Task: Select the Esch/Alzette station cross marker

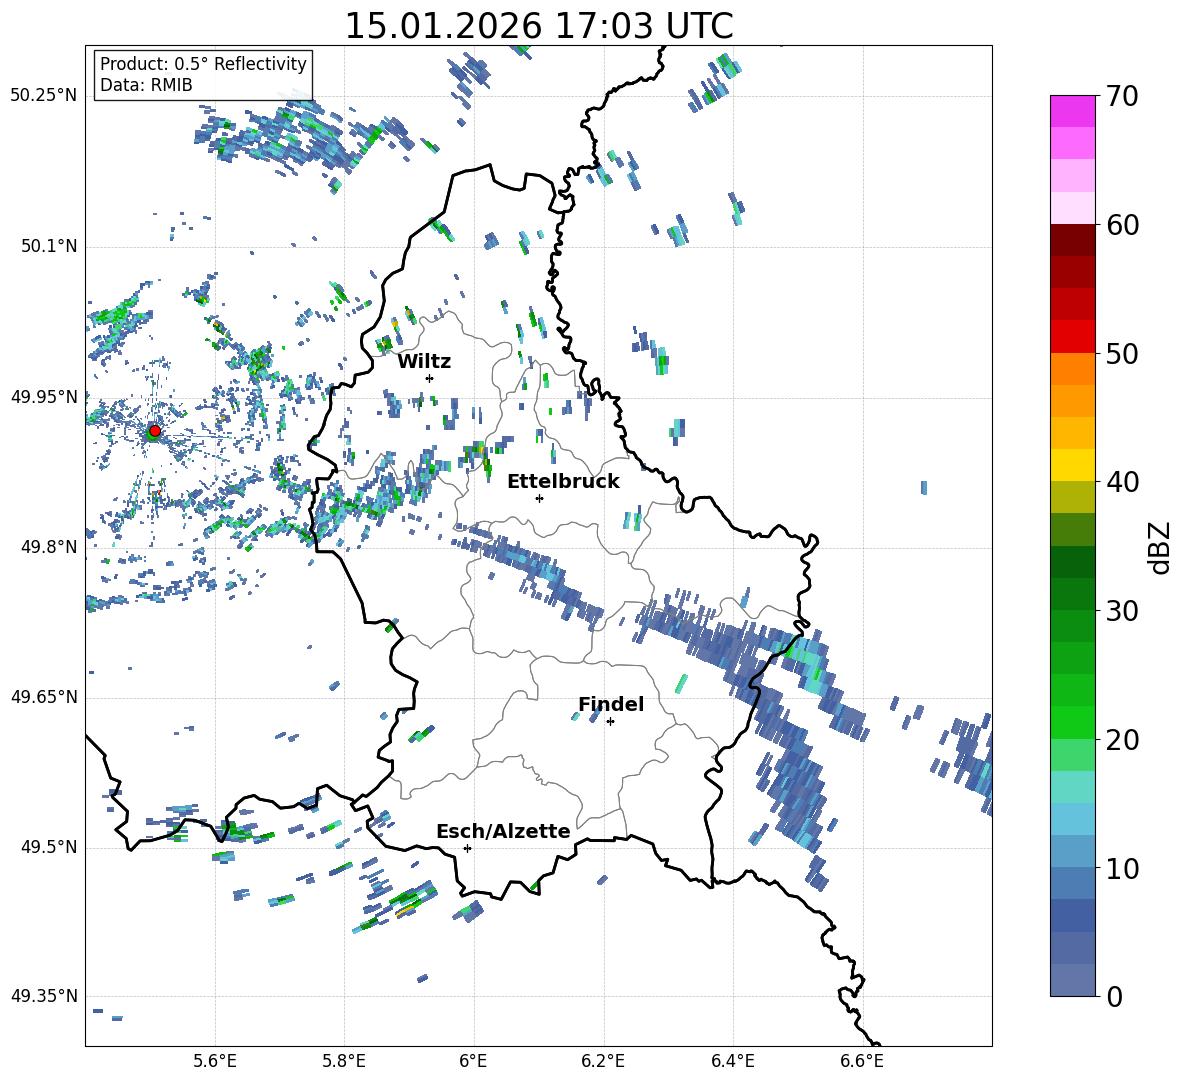Action: click(467, 848)
